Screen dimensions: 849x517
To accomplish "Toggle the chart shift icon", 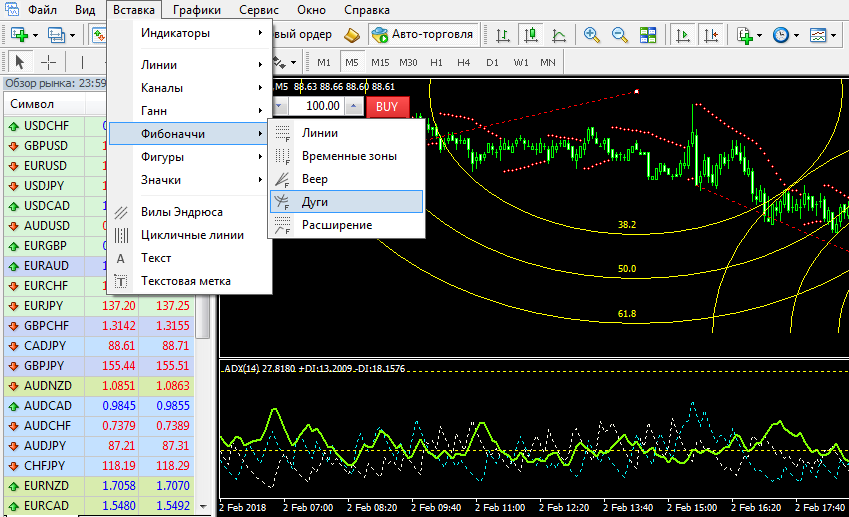I will (x=712, y=35).
